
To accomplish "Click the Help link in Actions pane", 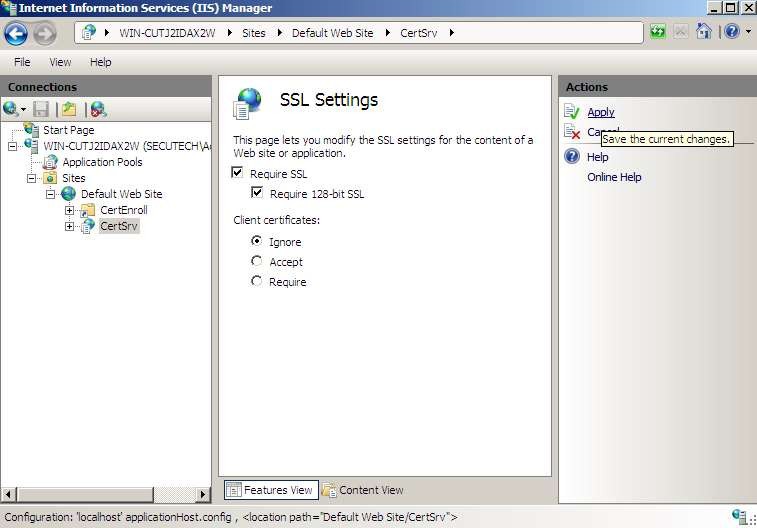I will click(x=598, y=157).
